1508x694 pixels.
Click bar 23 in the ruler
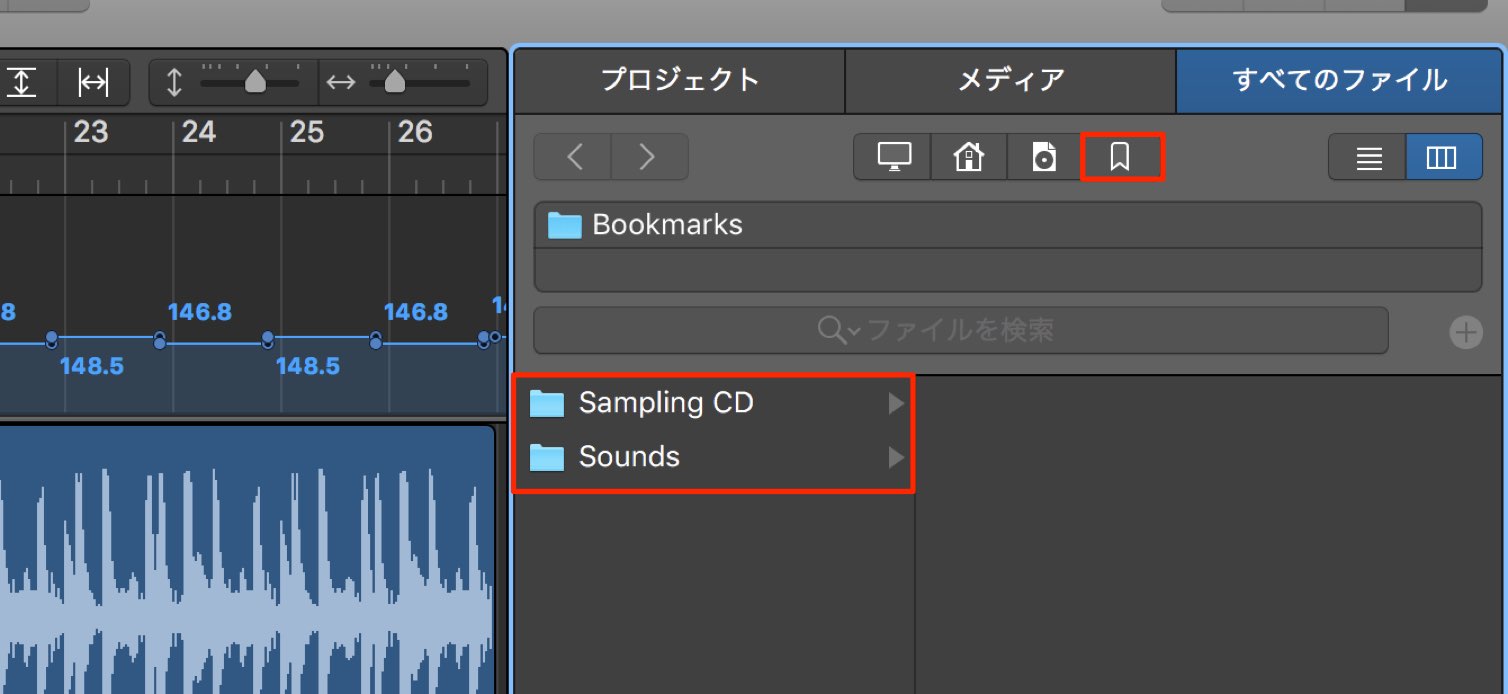[x=91, y=132]
